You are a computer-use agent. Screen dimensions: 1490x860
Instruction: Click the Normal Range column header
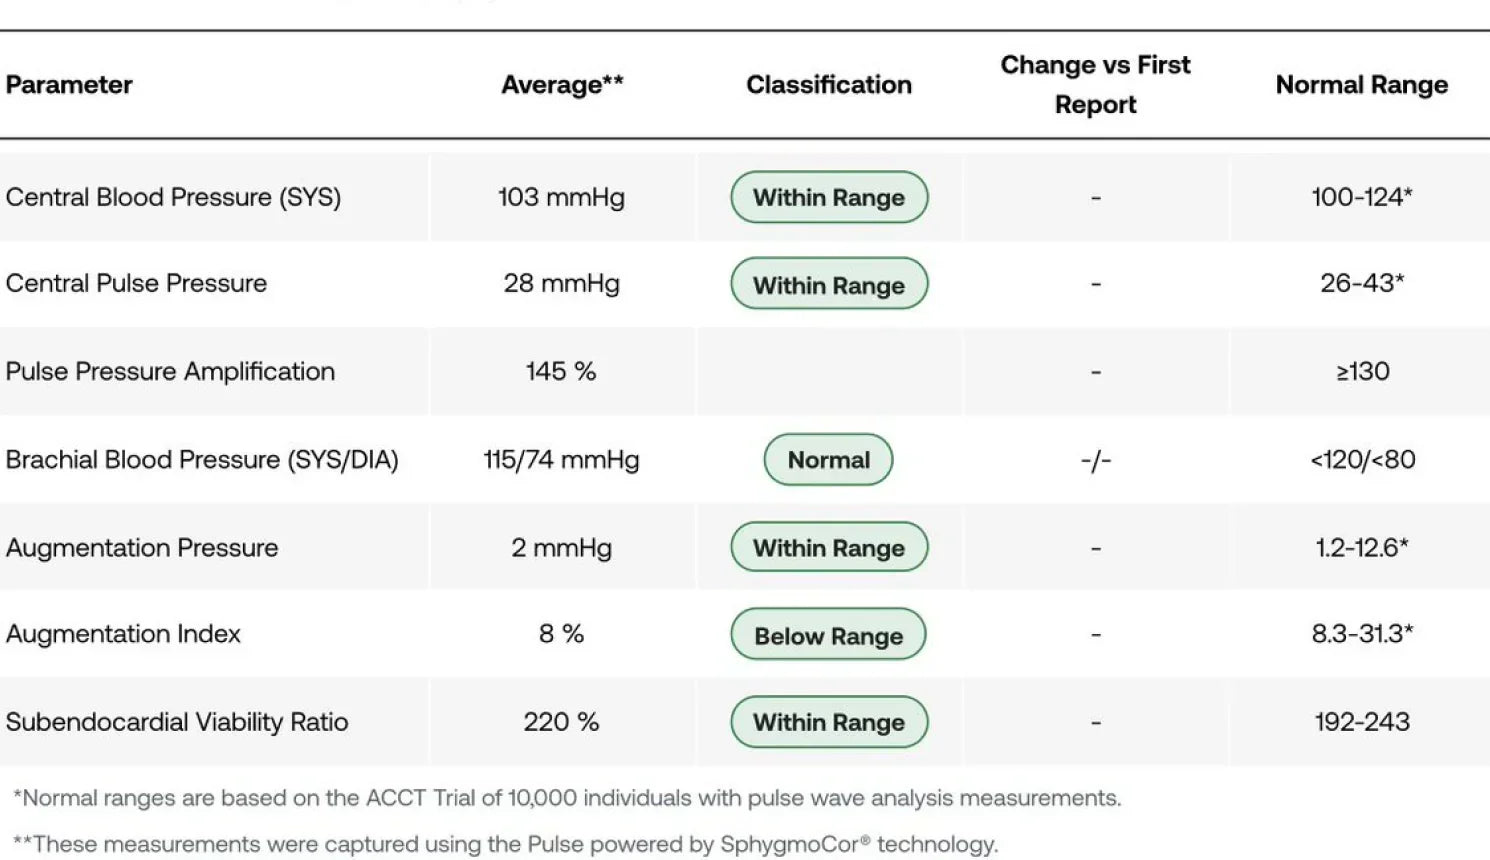coord(1361,85)
